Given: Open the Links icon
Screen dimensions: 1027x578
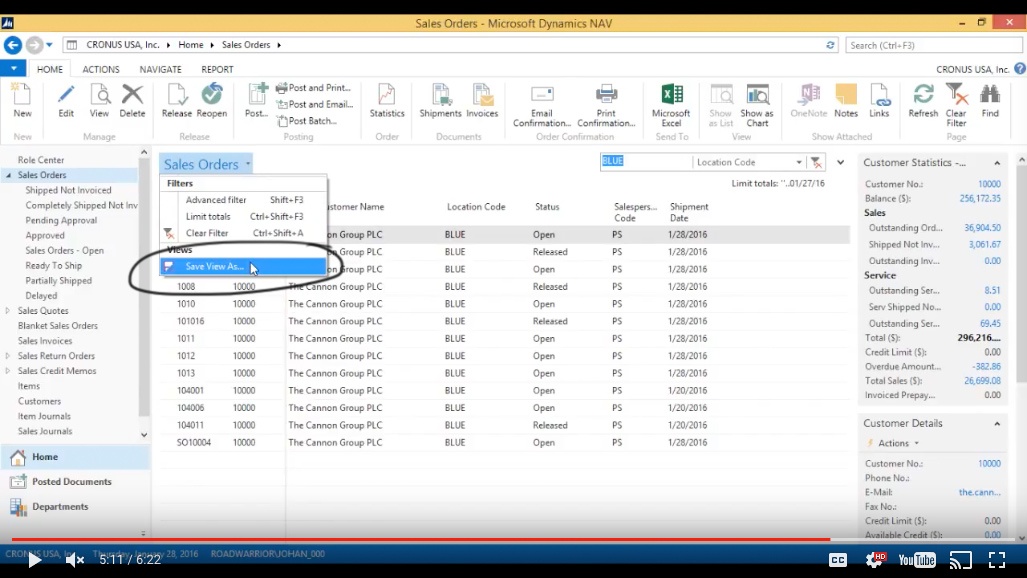Looking at the screenshot, I should 879,100.
